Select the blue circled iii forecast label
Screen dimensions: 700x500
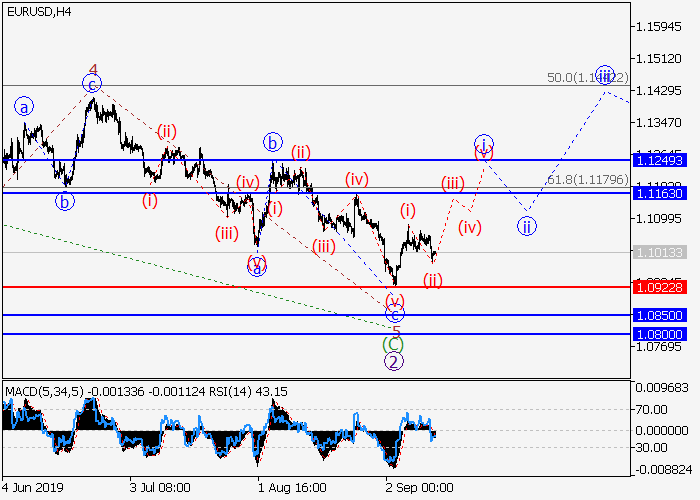[603, 74]
